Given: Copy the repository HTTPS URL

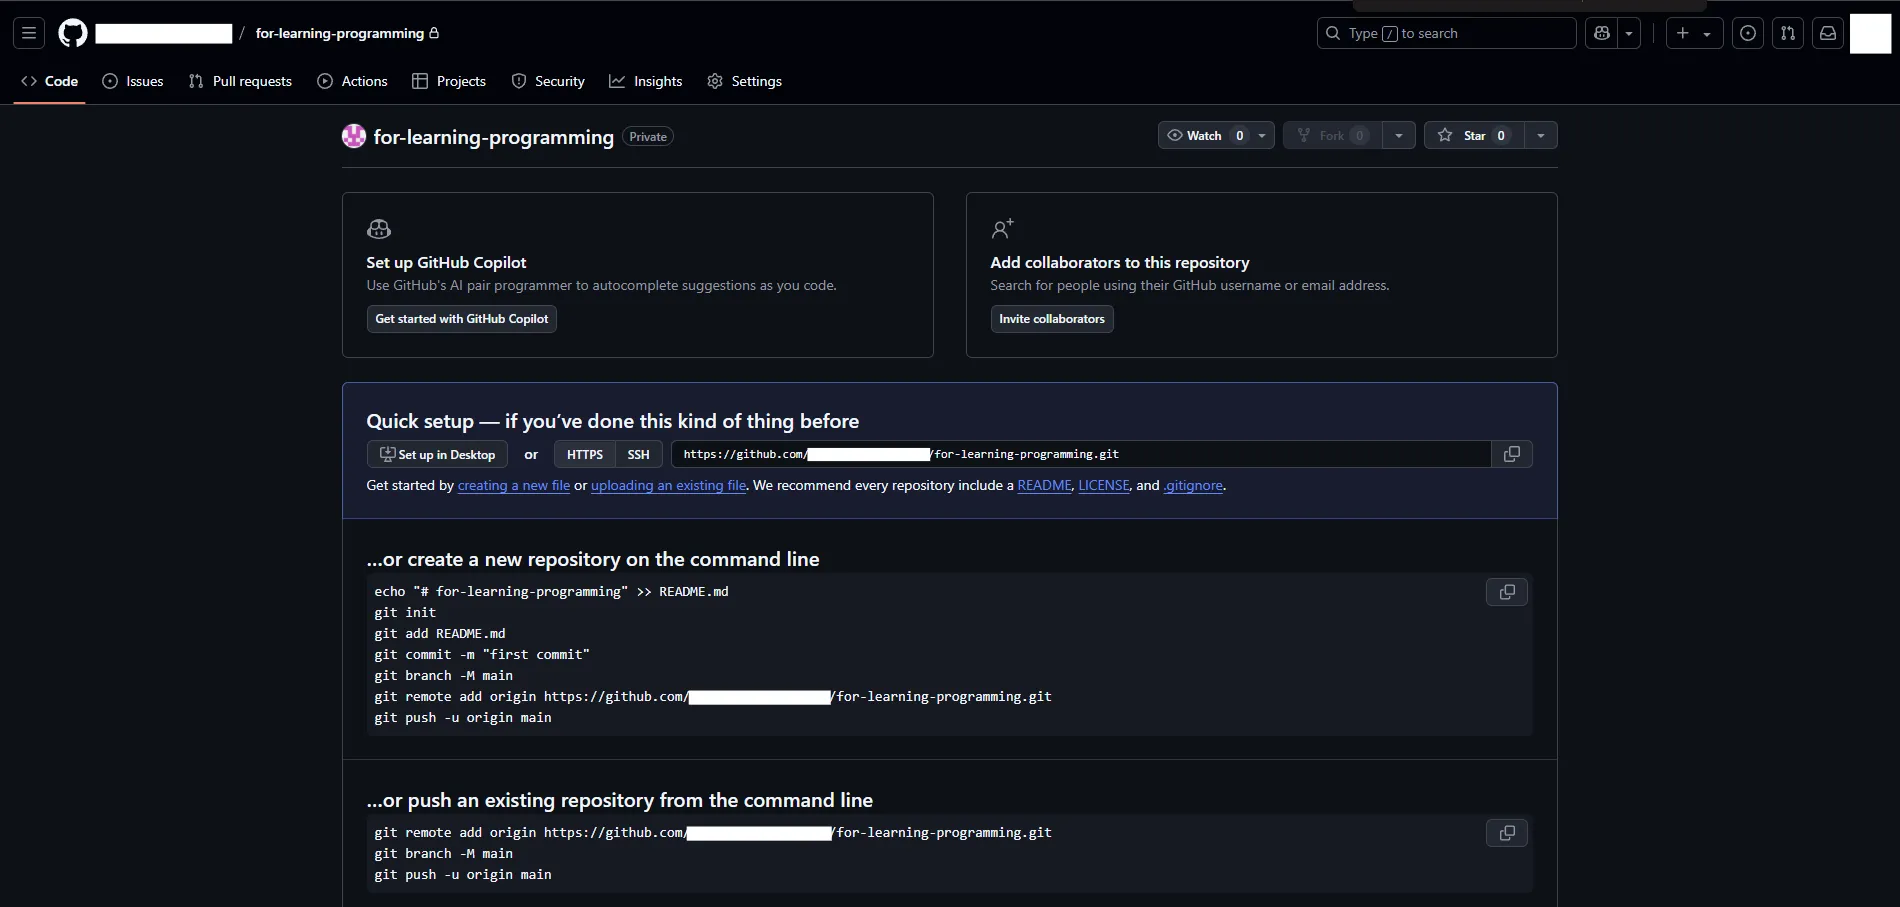Looking at the screenshot, I should 1512,454.
